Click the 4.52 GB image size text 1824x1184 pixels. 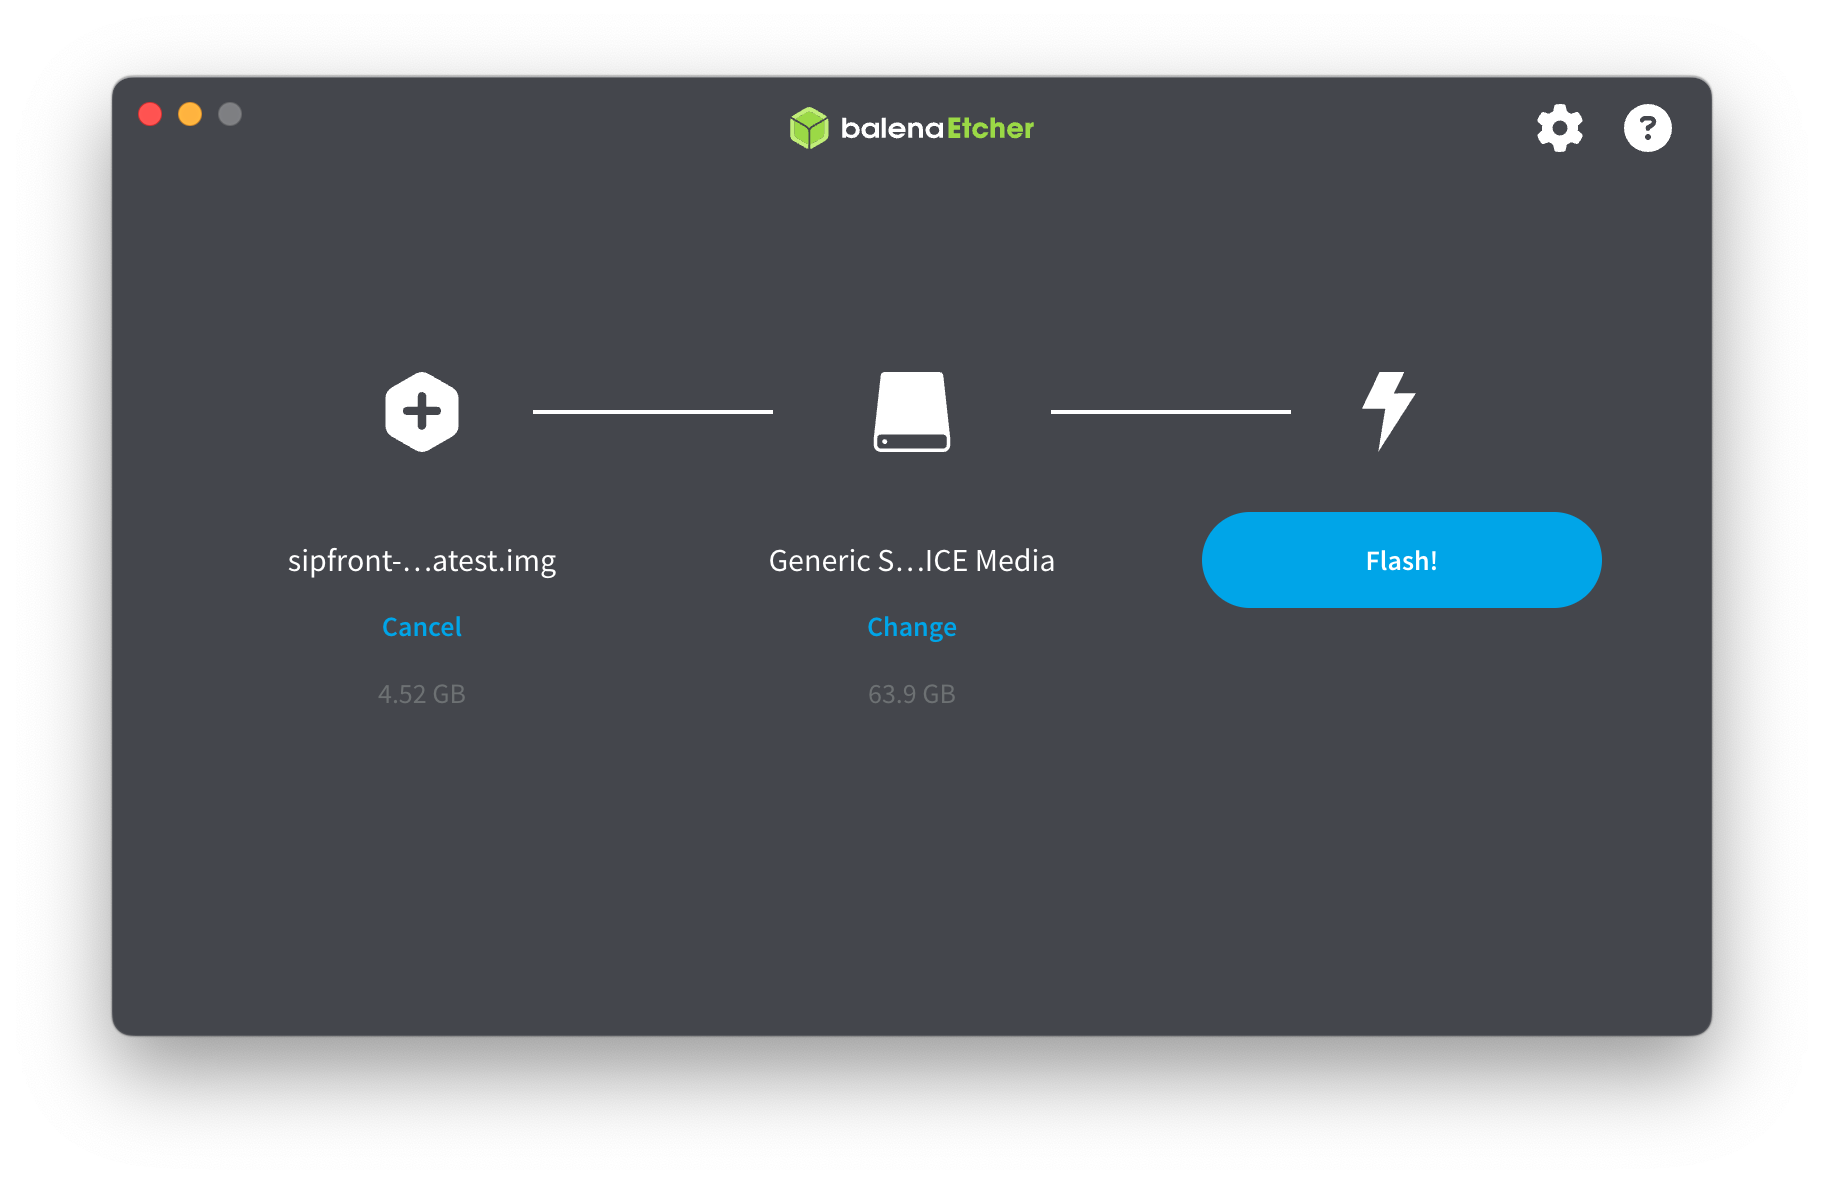tap(422, 694)
